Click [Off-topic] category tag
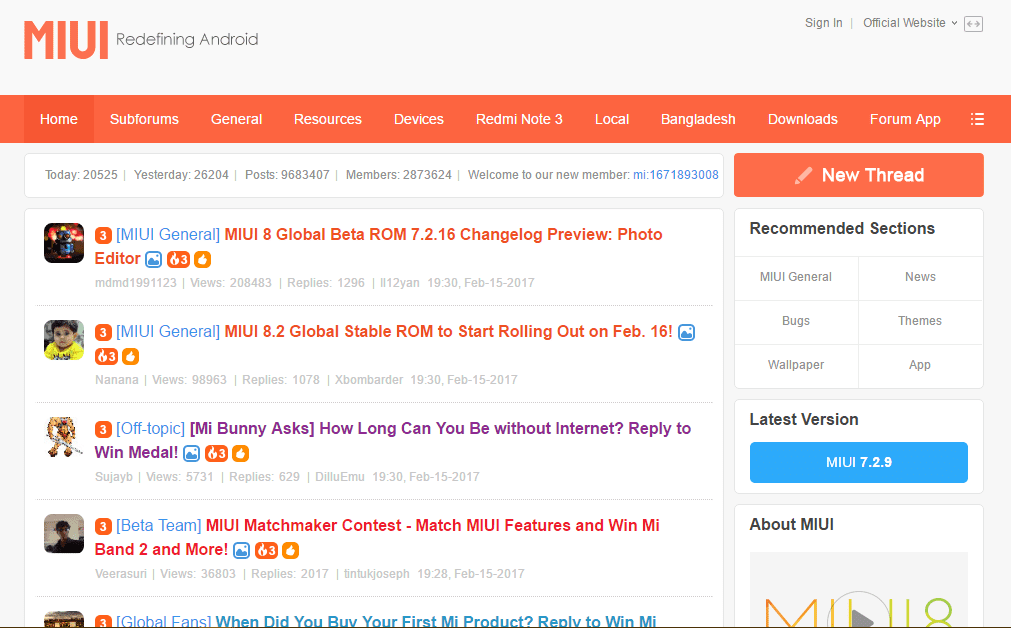 coord(150,429)
